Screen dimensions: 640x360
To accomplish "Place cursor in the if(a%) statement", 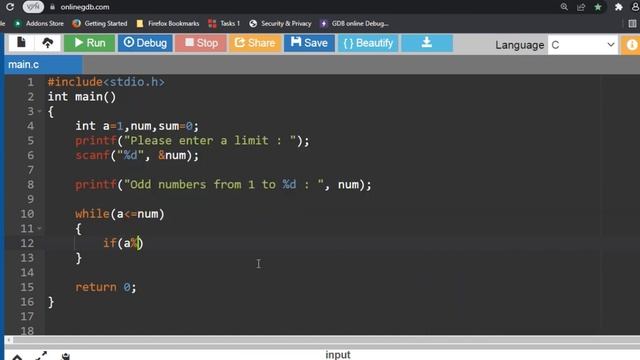I will pyautogui.click(x=123, y=243).
